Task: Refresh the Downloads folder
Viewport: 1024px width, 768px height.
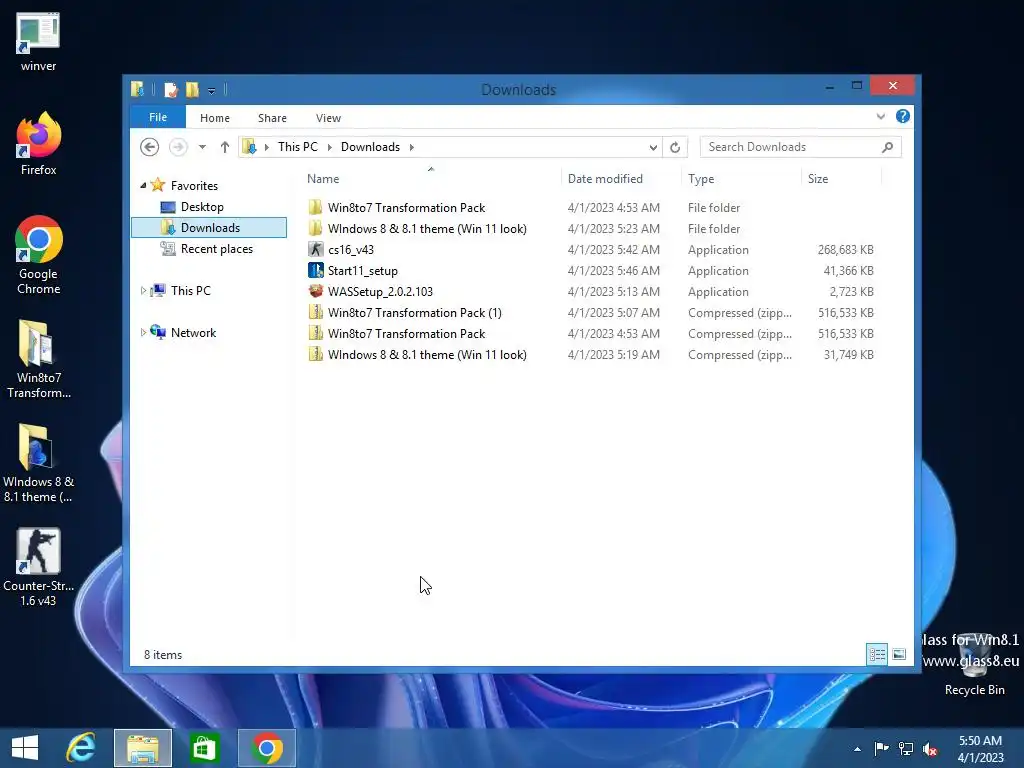Action: click(675, 147)
